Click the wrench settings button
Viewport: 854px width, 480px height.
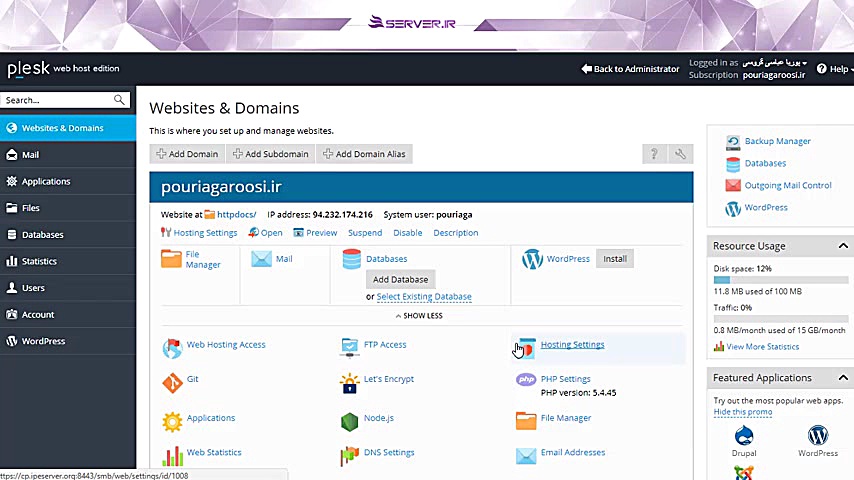(x=680, y=154)
